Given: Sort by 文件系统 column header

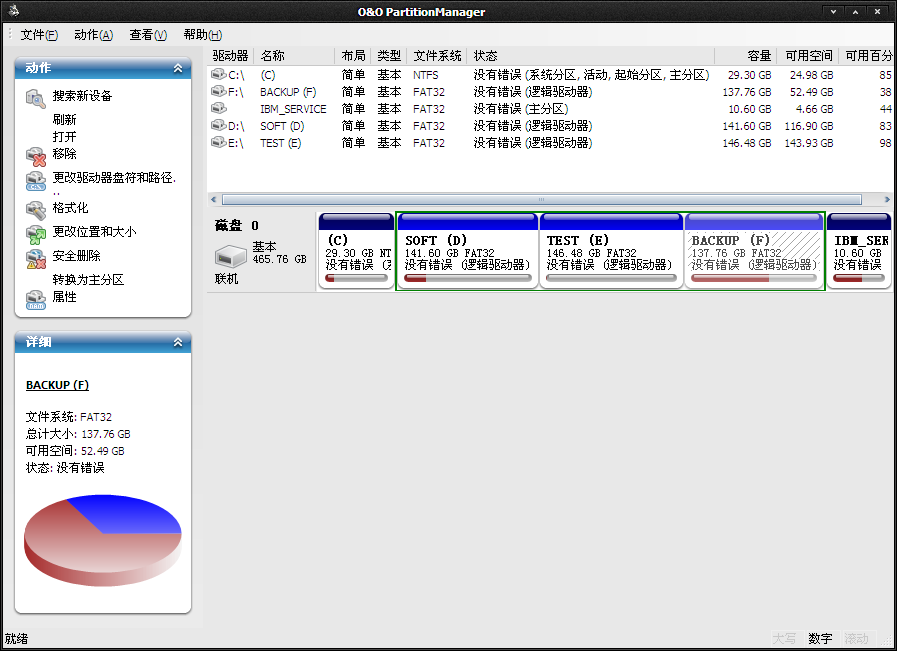Looking at the screenshot, I should (437, 55).
